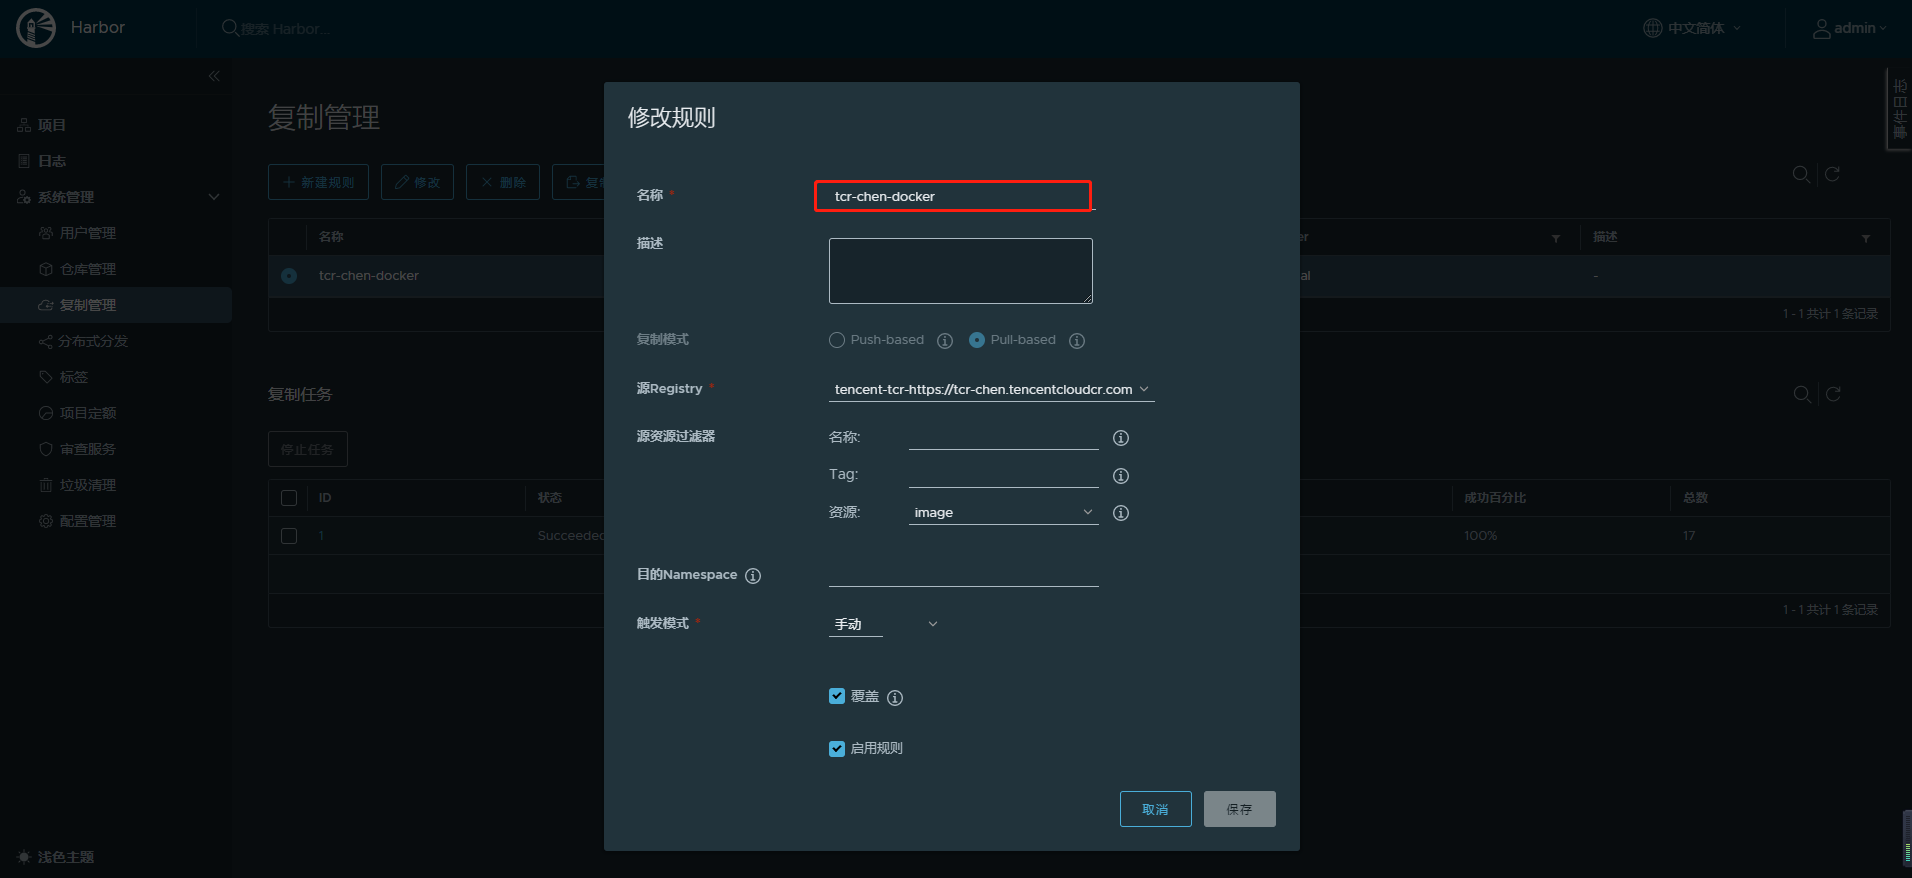Expand the 触发模式 手动 dropdown
The image size is (1912, 878).
884,624
